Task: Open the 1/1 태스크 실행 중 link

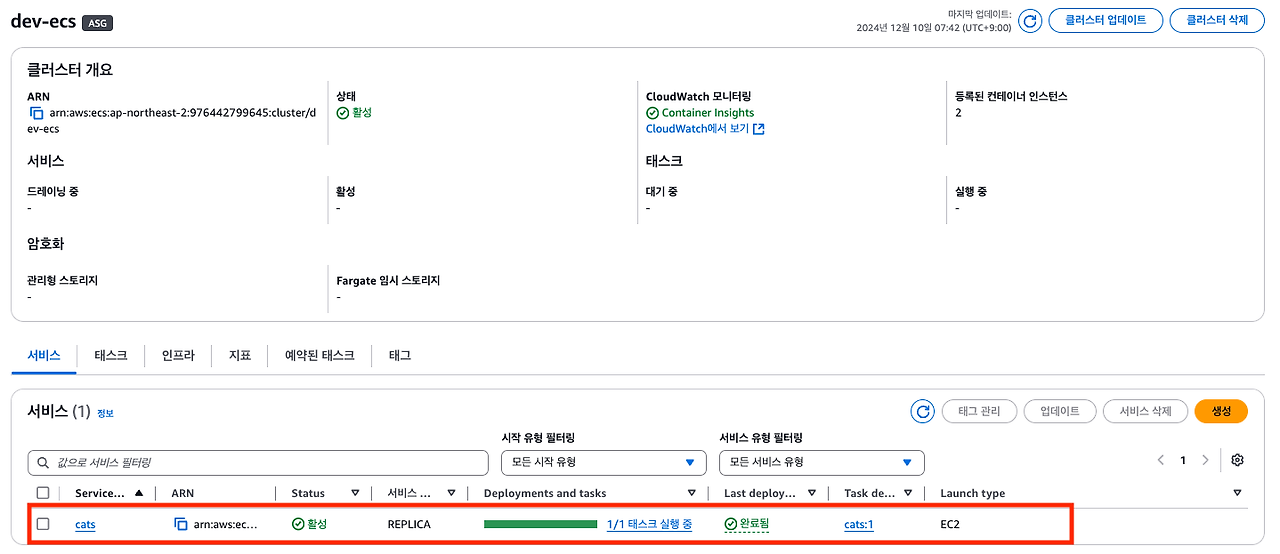Action: 649,524
